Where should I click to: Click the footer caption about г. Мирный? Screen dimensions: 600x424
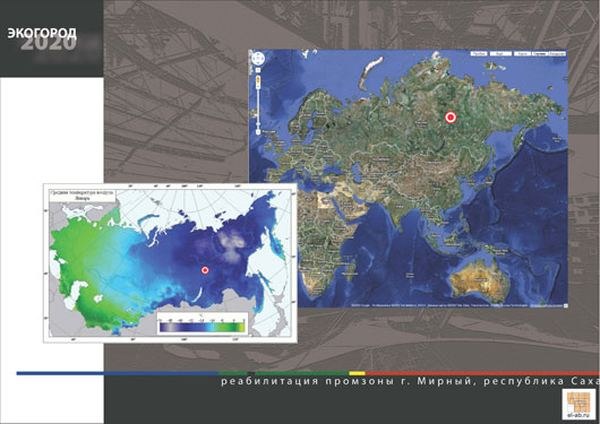point(408,382)
